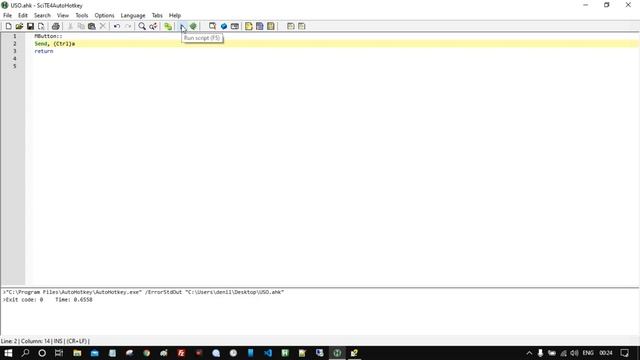This screenshot has height=360, width=640.
Task: Click the Paste clipboard toolbar icon
Action: 92,27
